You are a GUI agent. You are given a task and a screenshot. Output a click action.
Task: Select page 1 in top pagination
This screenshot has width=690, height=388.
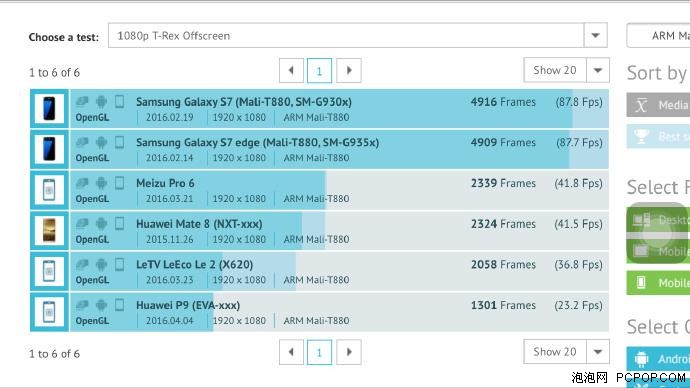click(x=319, y=70)
